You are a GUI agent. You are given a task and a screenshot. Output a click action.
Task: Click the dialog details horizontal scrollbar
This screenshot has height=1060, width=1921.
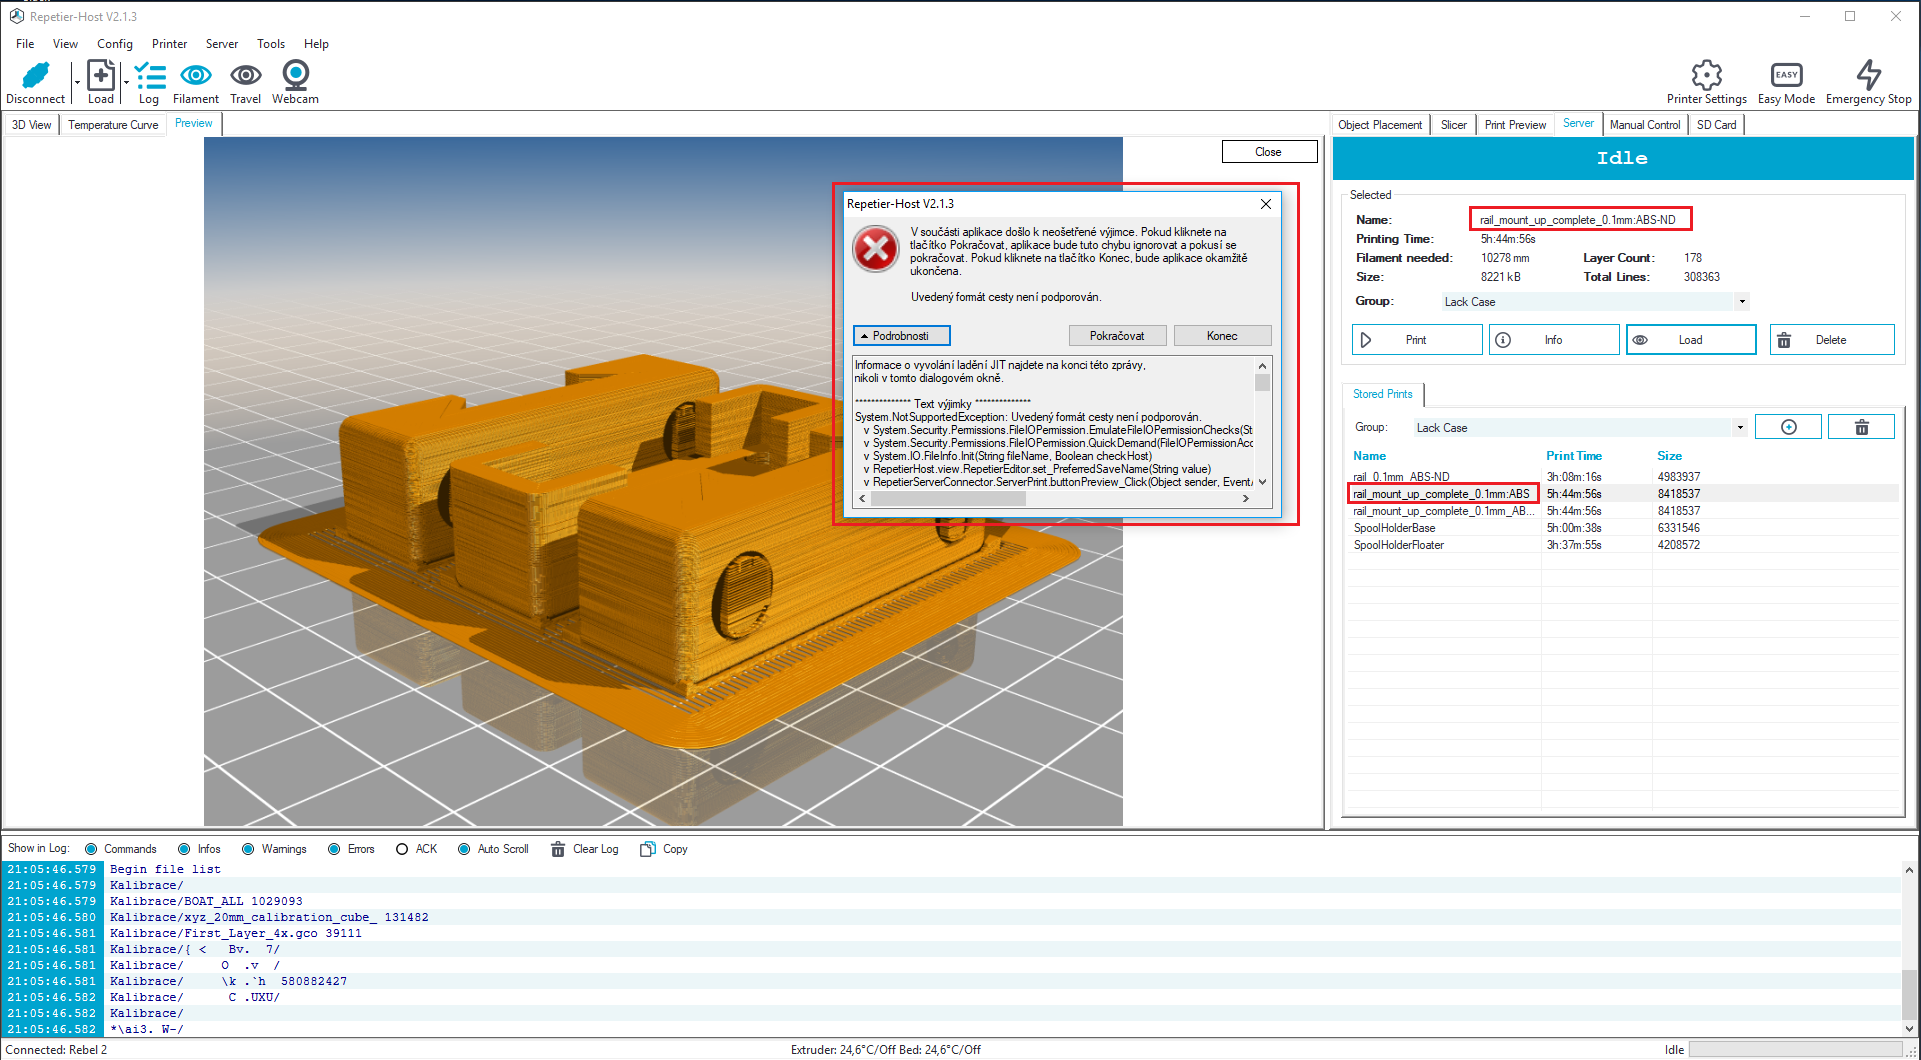(1053, 498)
